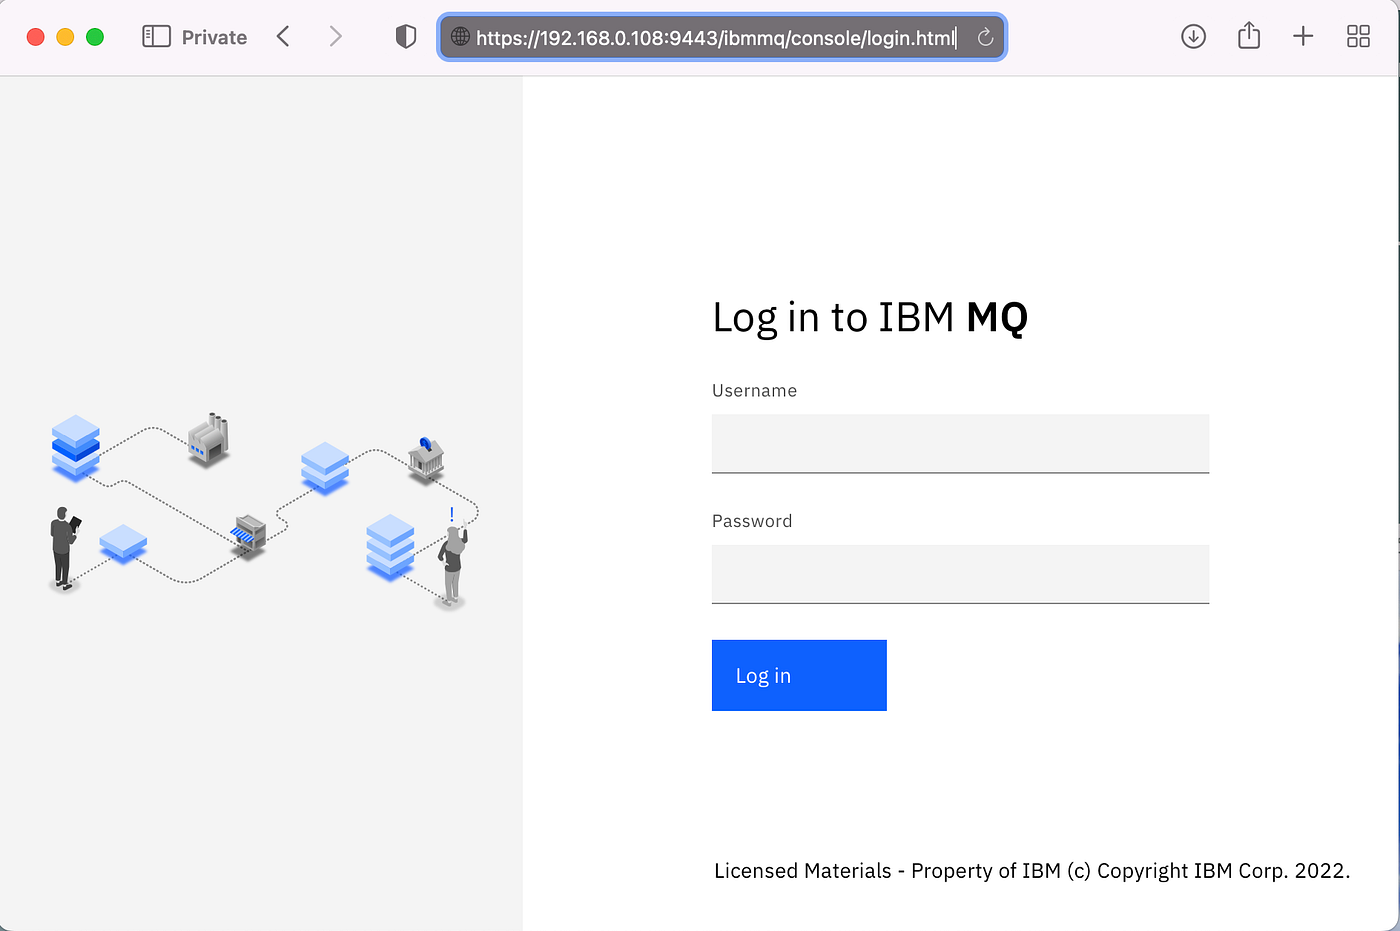
Task: Click the back navigation arrow
Action: click(x=283, y=36)
